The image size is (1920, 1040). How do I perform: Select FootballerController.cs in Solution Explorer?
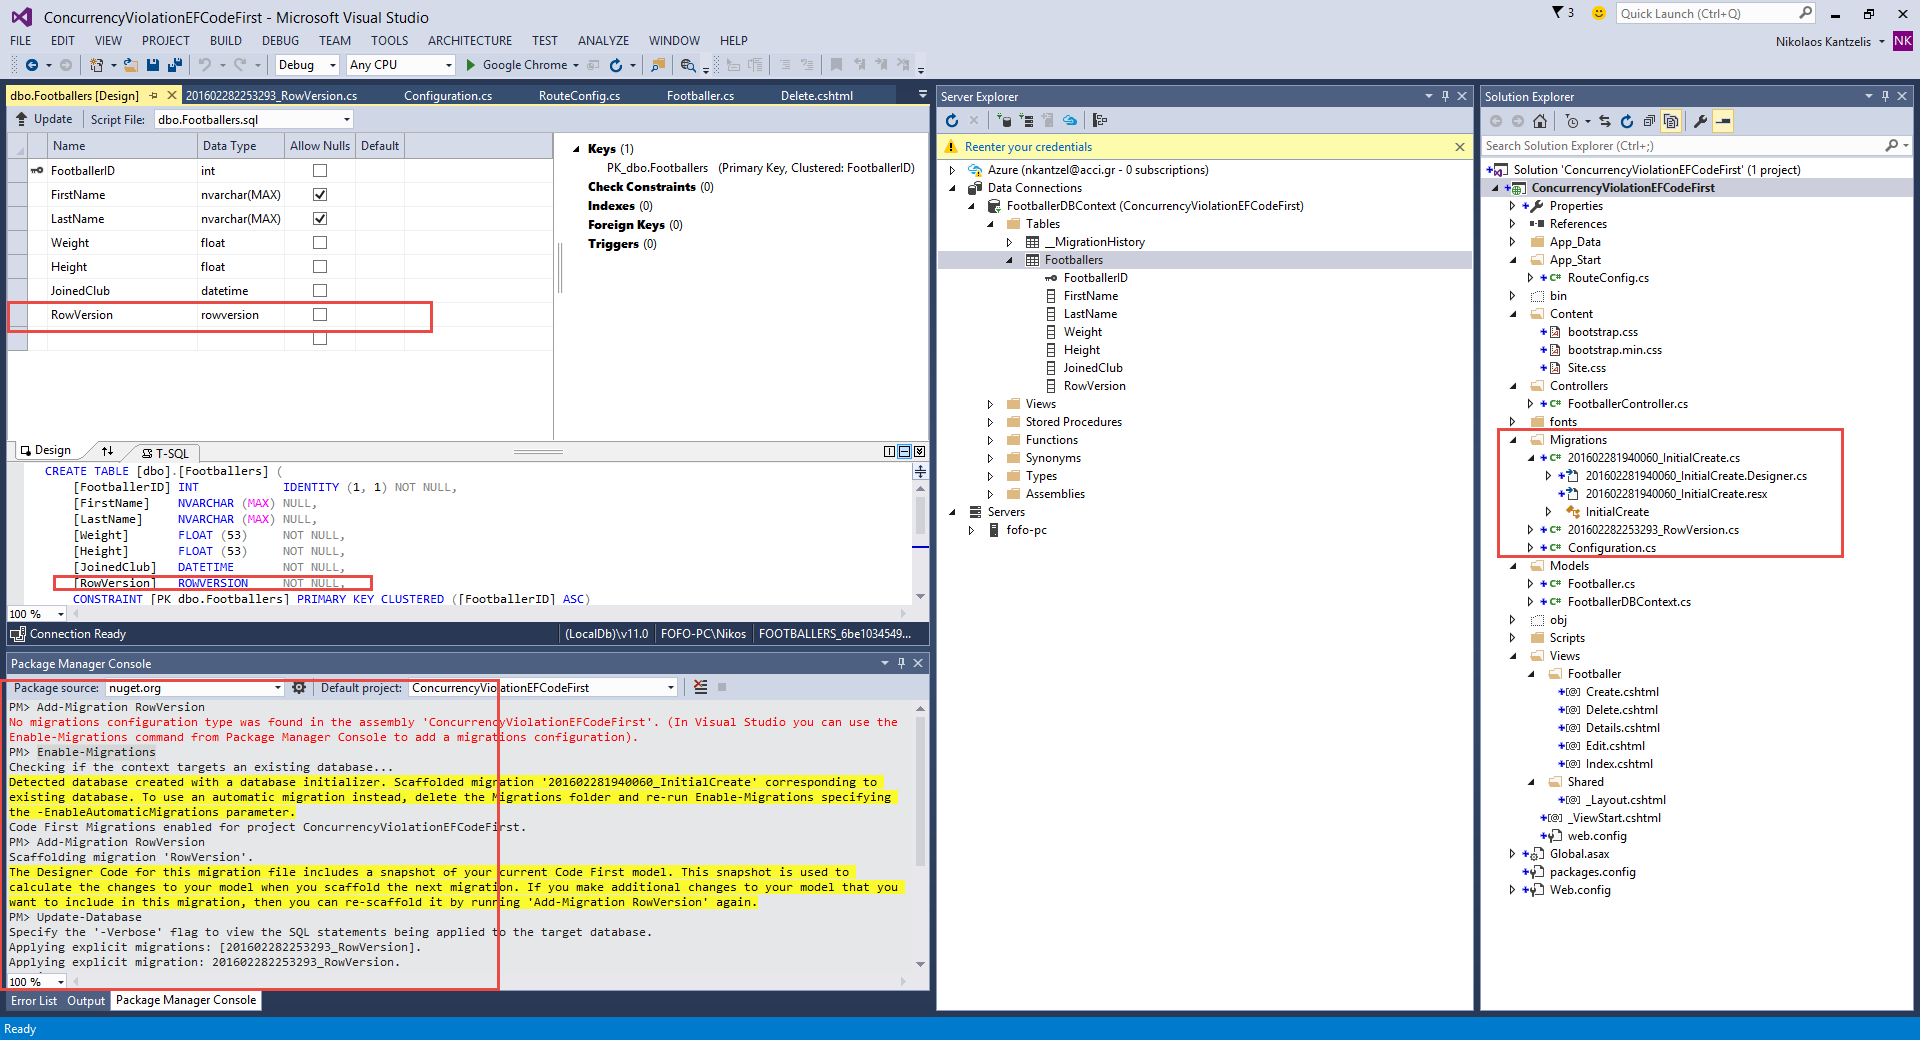(1627, 405)
